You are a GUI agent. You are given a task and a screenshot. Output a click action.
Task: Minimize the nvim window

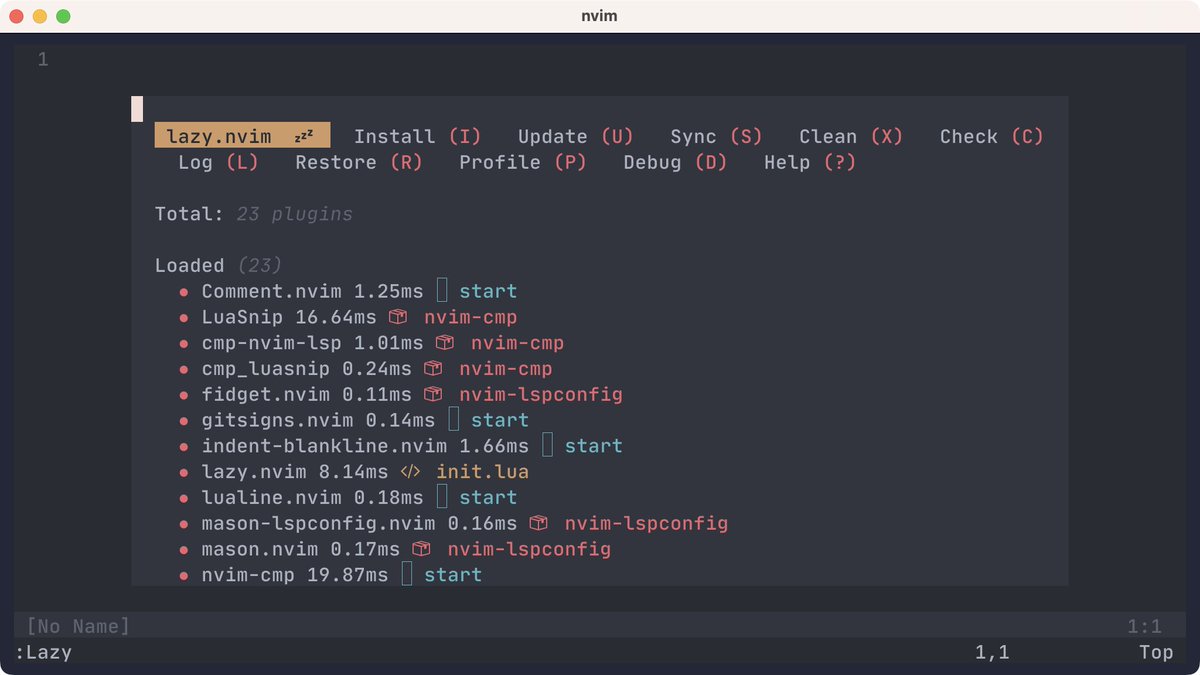pos(40,16)
